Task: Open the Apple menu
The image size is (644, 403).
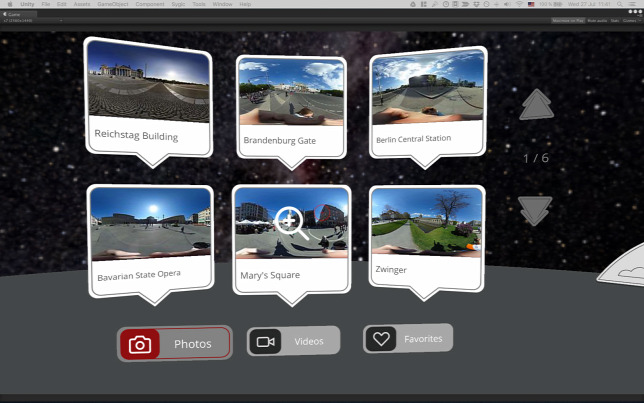Action: [10, 4]
